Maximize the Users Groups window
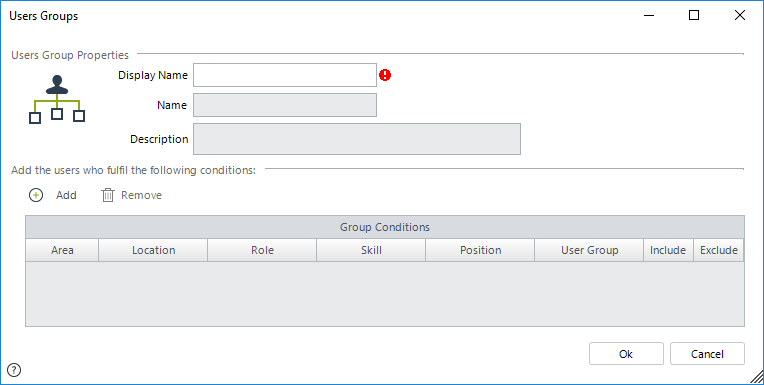Viewport: 764px width, 385px height. click(694, 16)
